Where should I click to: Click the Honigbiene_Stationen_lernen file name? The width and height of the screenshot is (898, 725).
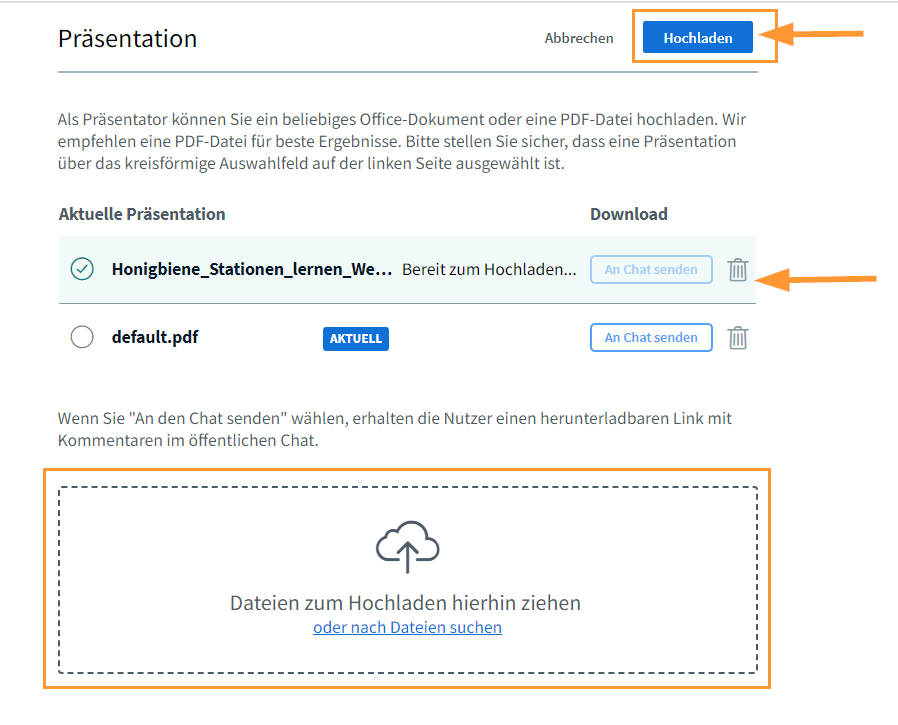point(251,269)
